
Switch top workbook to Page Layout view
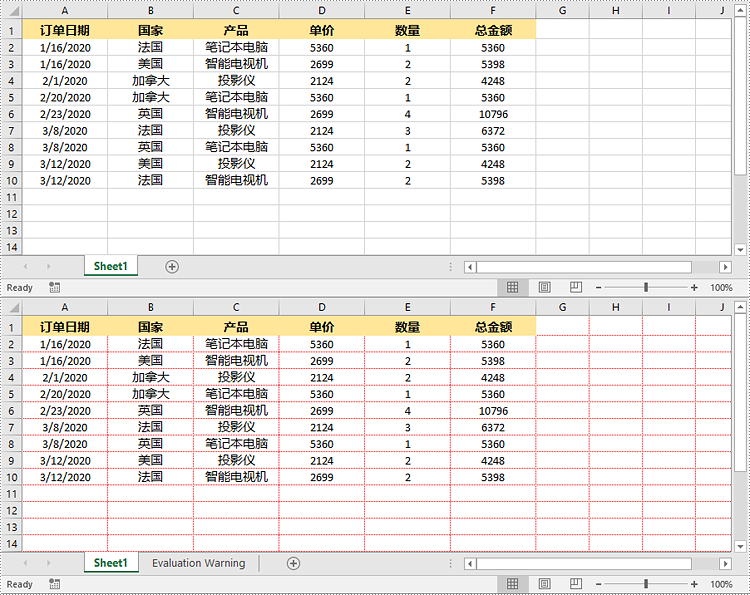pos(544,287)
